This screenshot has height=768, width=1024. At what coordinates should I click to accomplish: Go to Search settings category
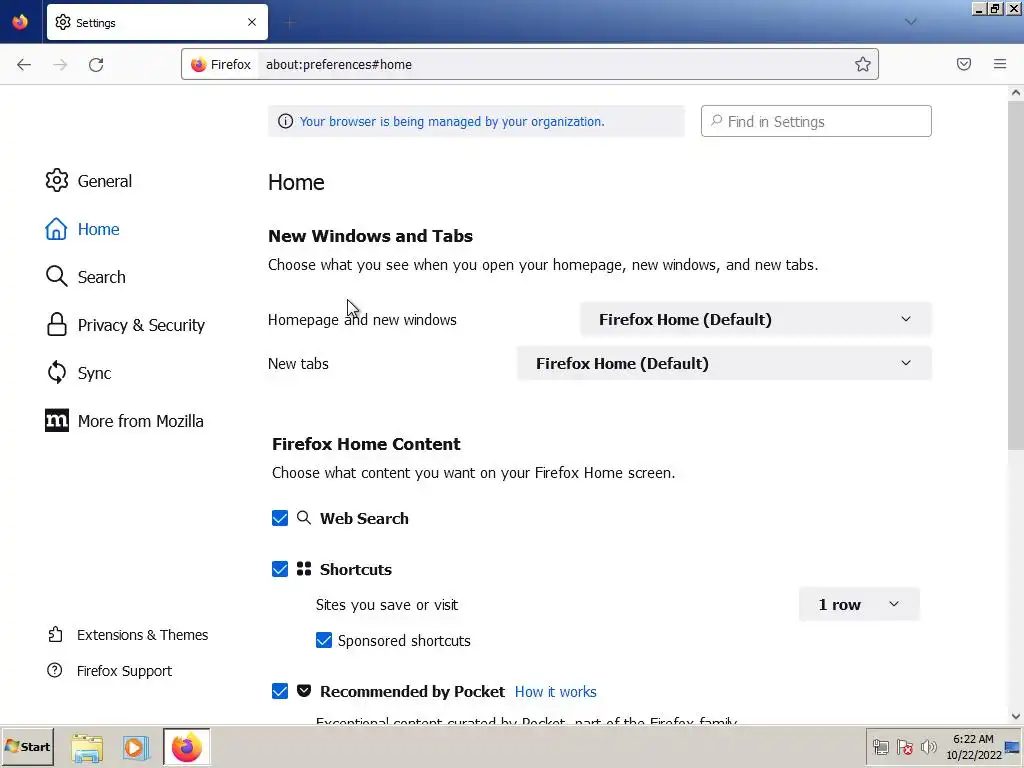(86, 277)
